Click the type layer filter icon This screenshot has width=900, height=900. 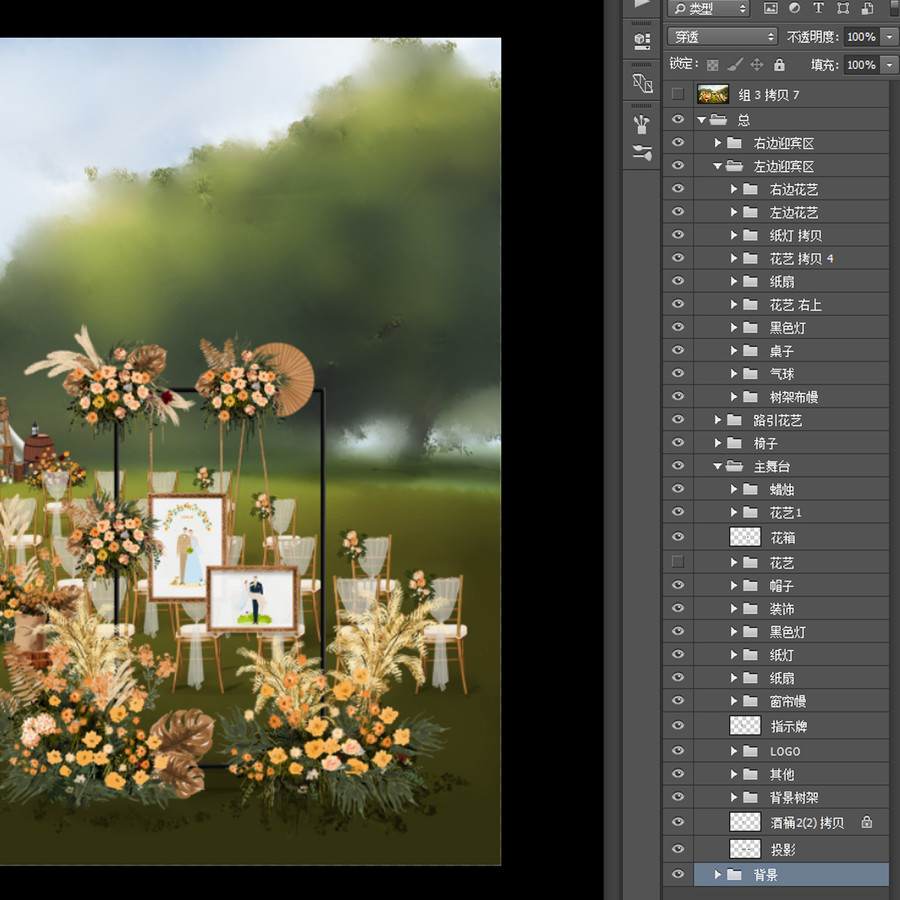[x=818, y=8]
